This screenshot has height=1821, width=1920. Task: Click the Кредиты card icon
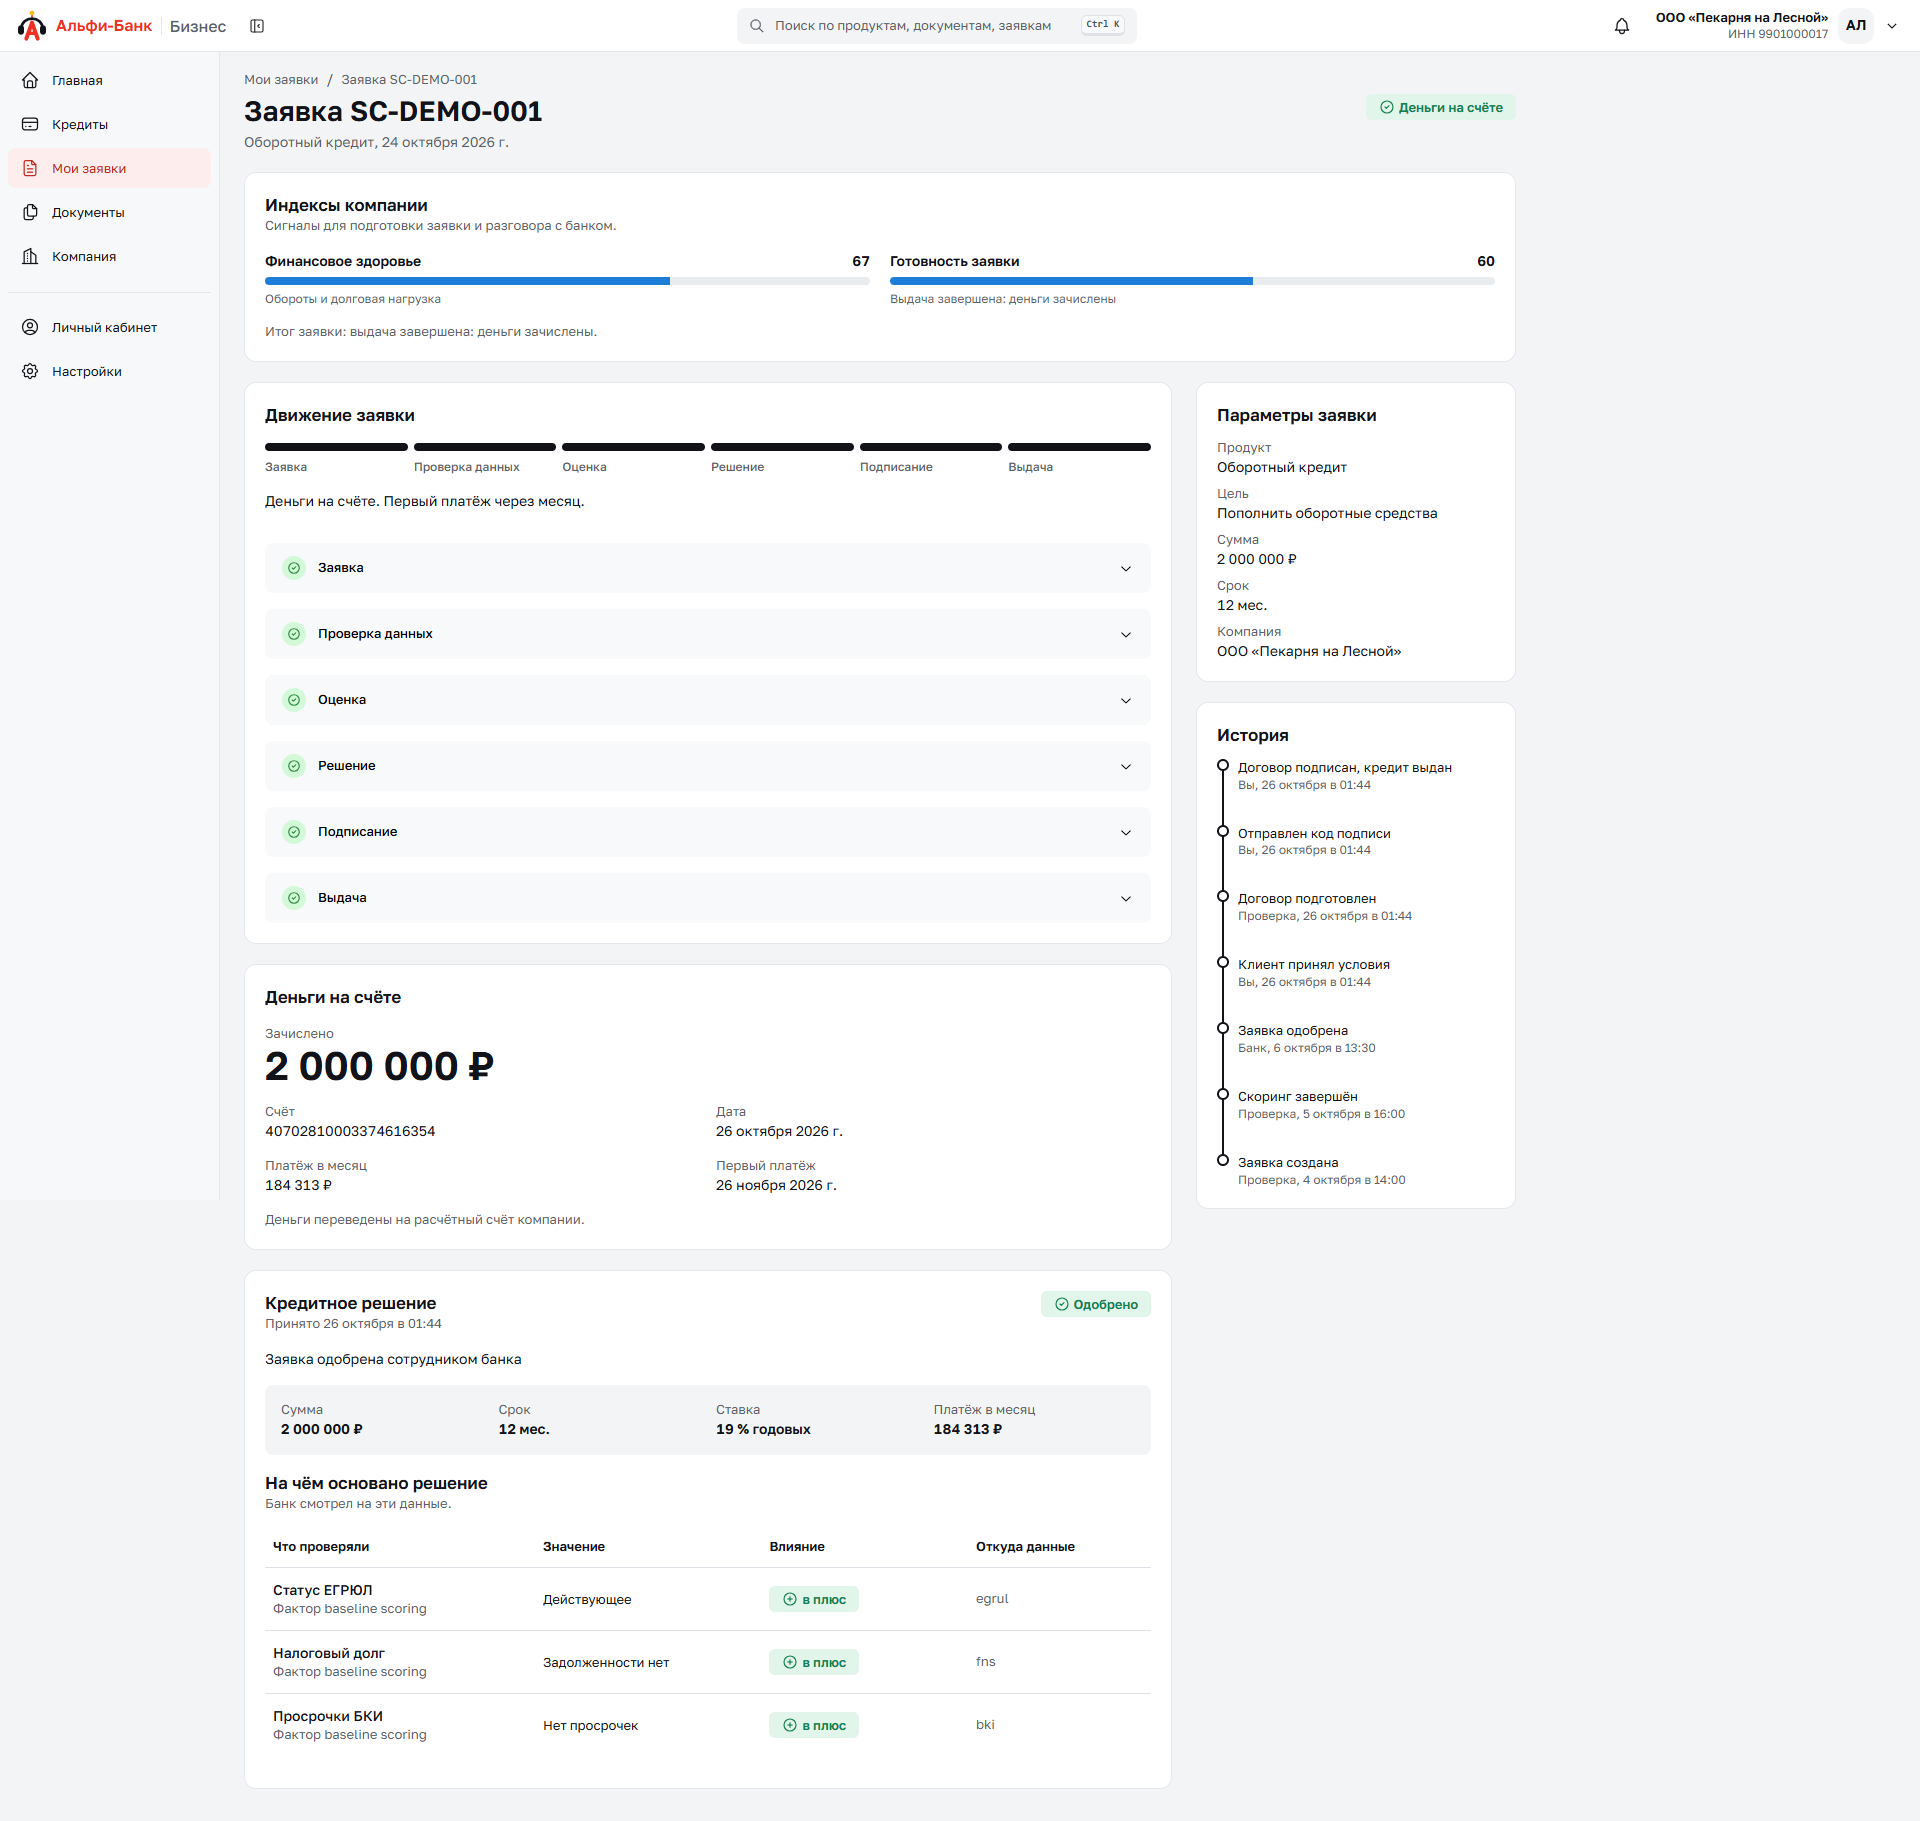(x=31, y=124)
